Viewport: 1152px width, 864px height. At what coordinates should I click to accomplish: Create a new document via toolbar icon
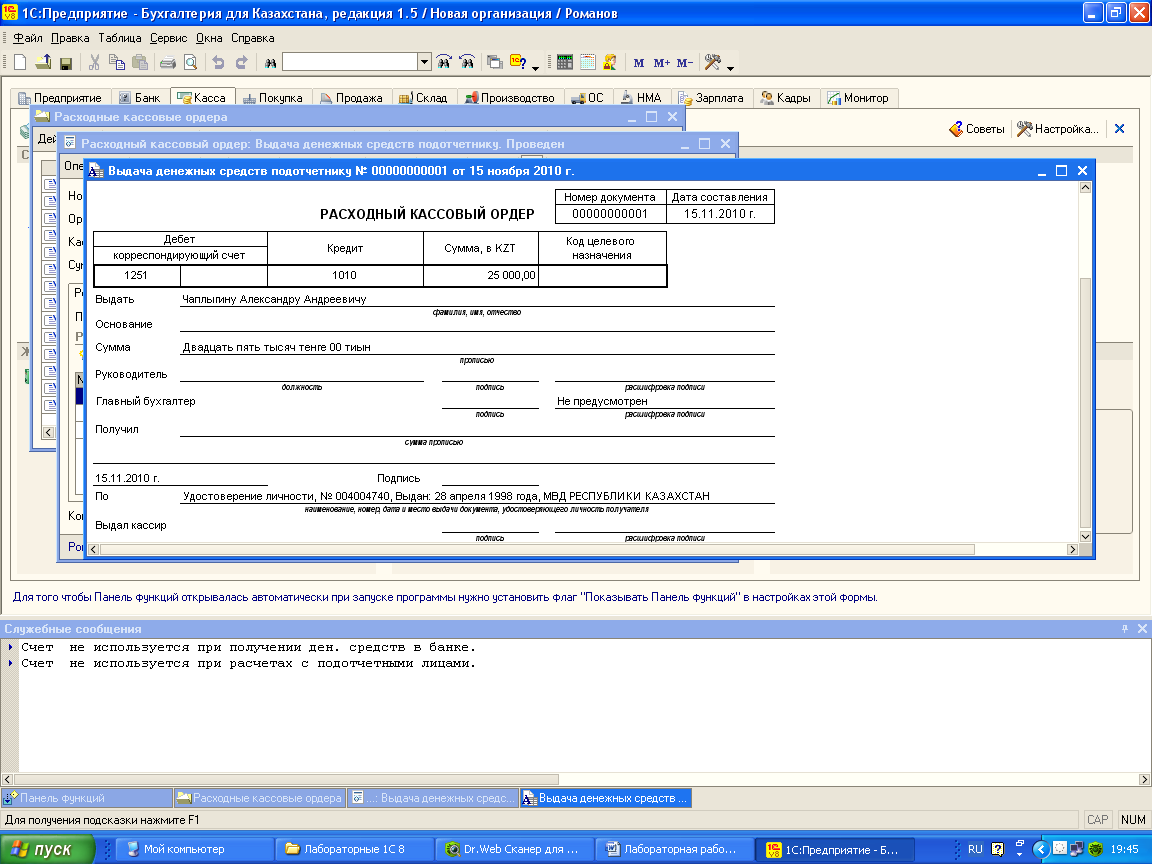coord(20,62)
